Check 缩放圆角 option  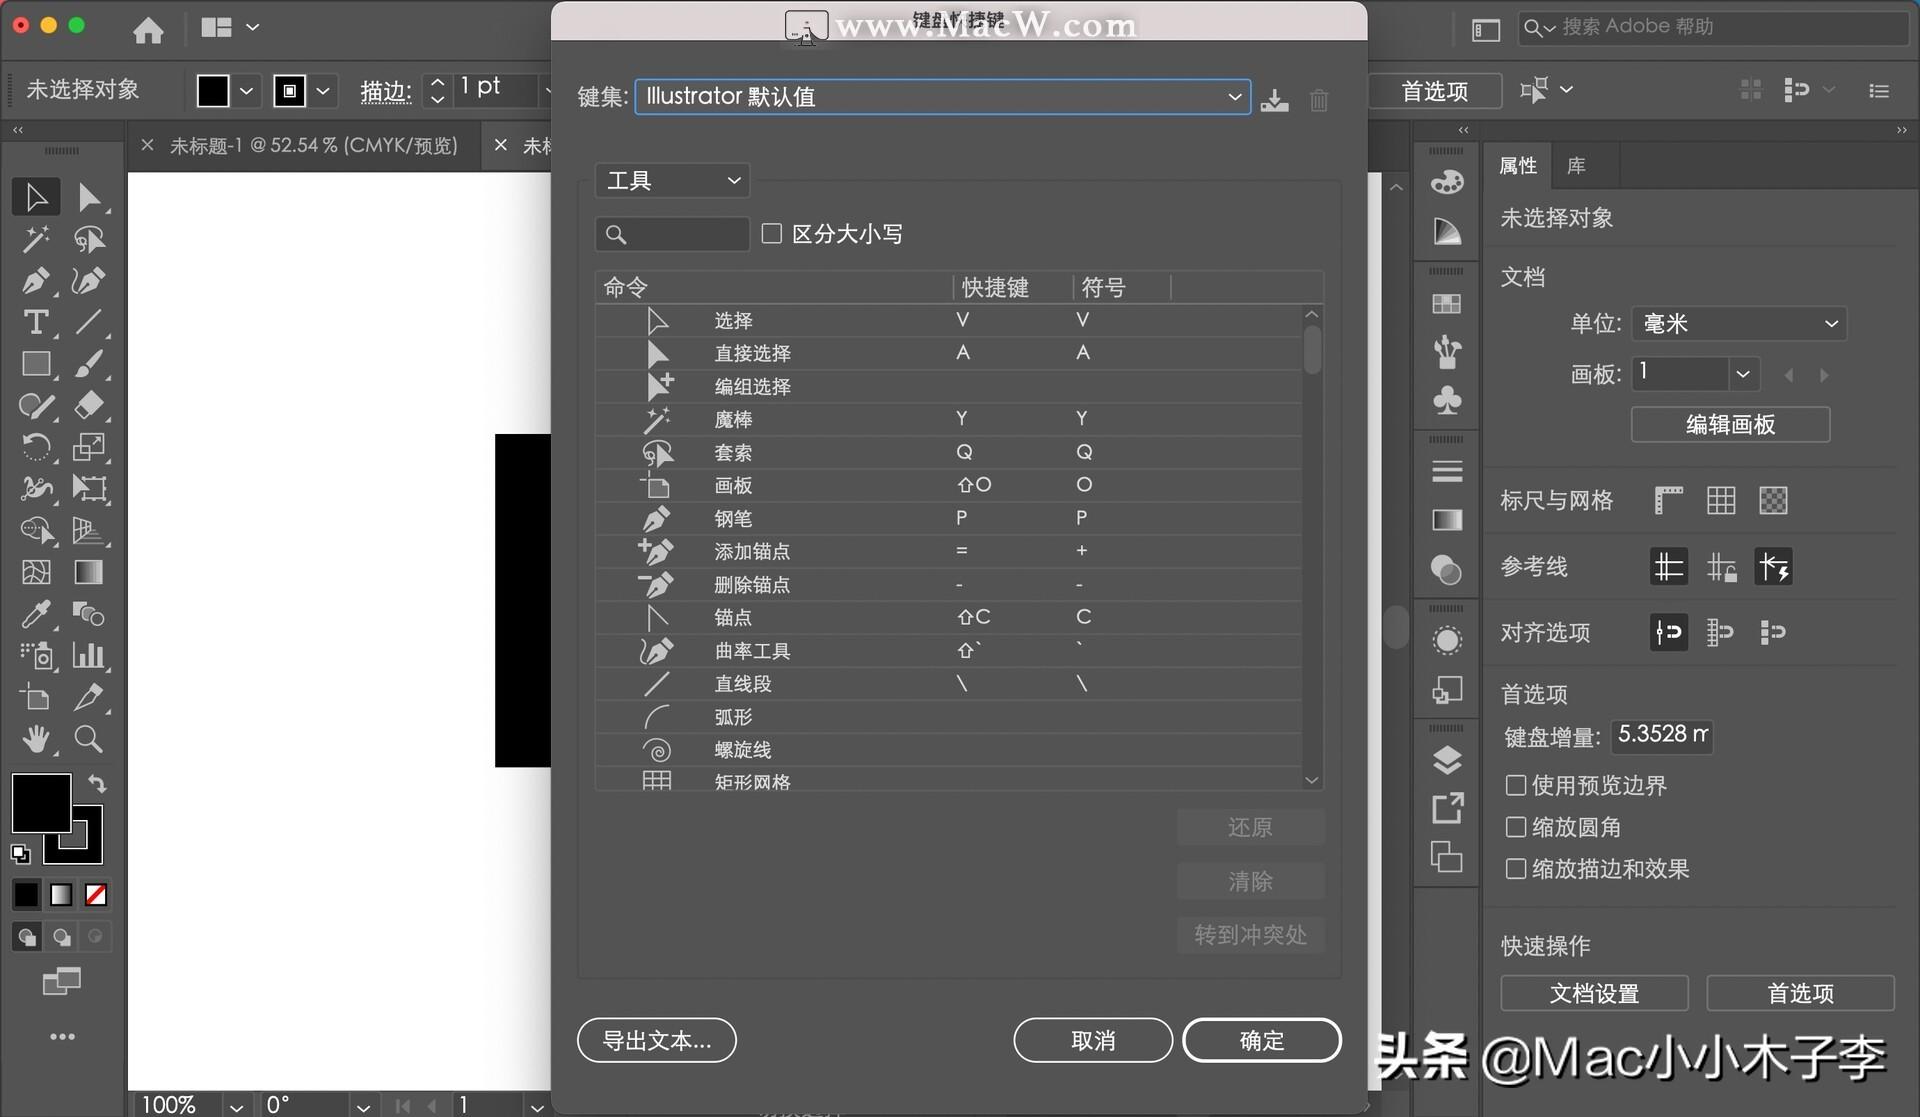(1515, 827)
